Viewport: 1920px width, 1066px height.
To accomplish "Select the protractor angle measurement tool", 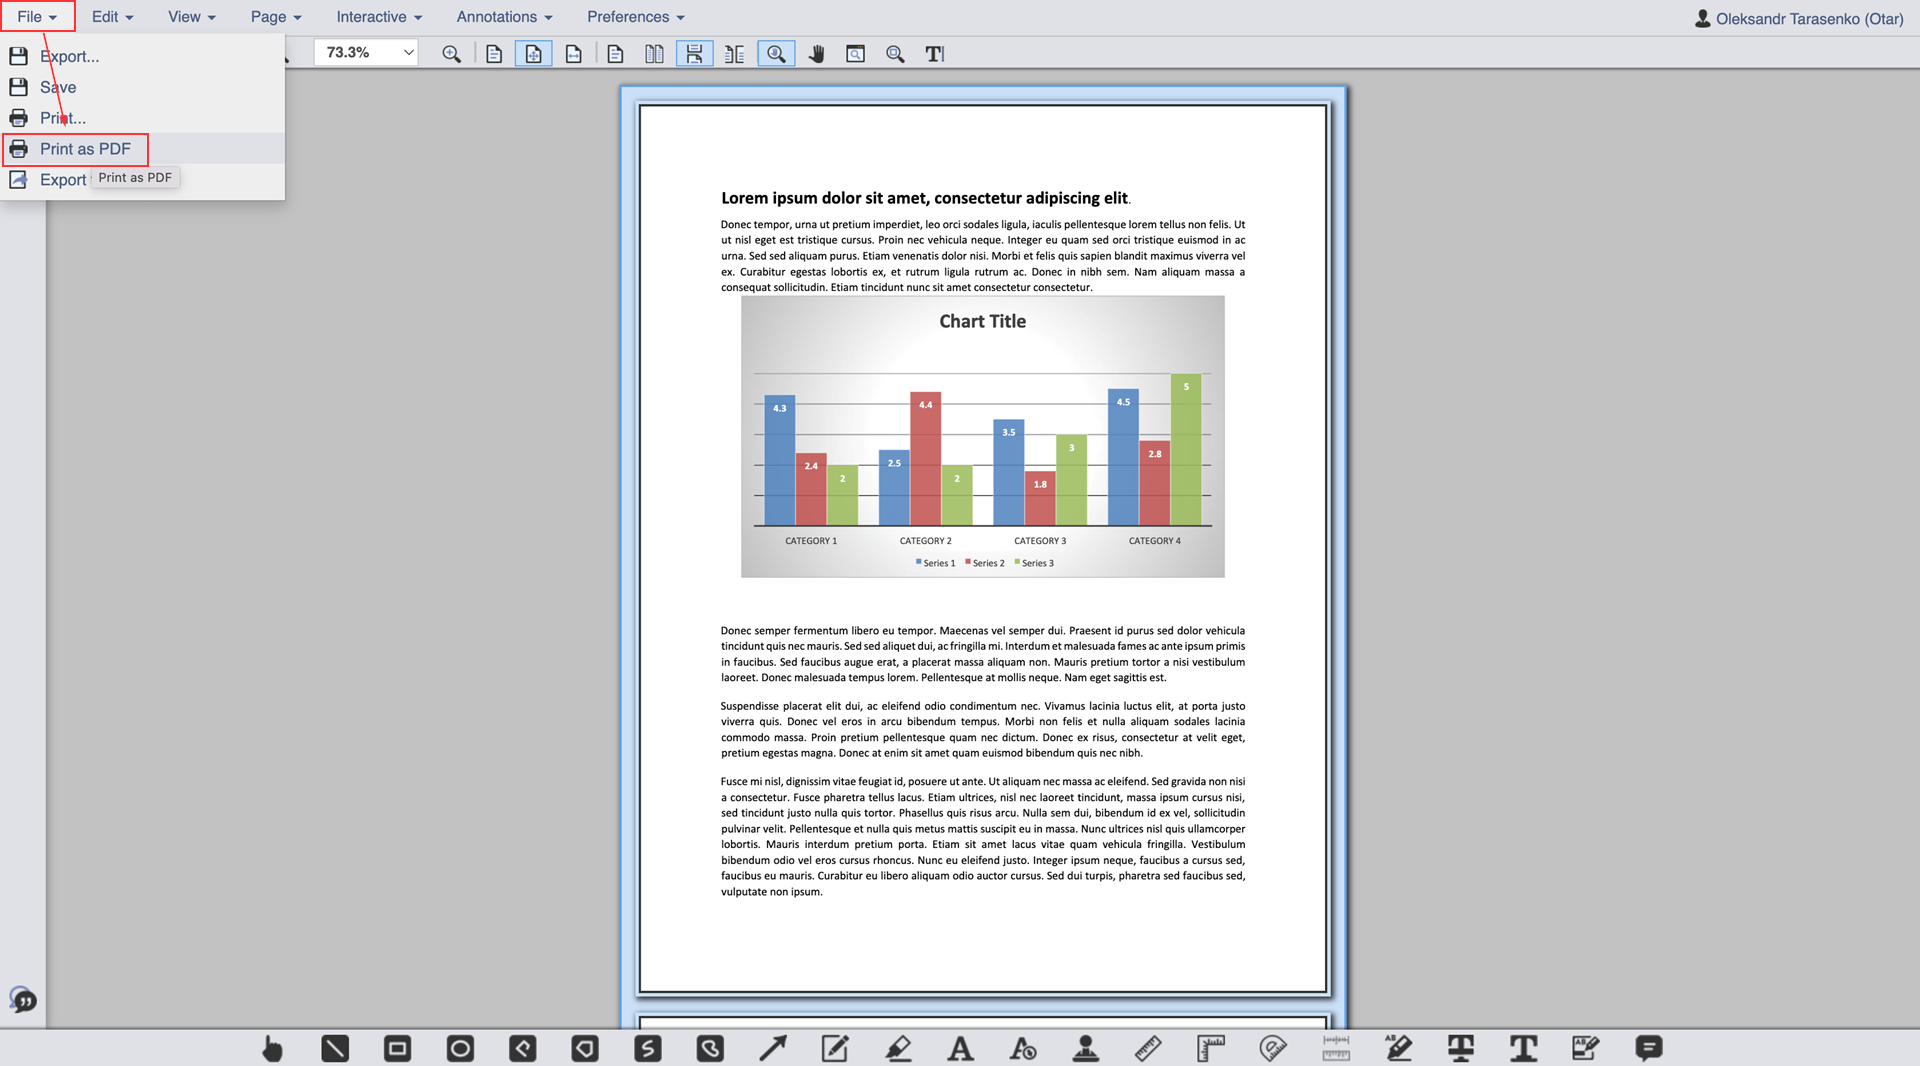I will coord(1272,1048).
